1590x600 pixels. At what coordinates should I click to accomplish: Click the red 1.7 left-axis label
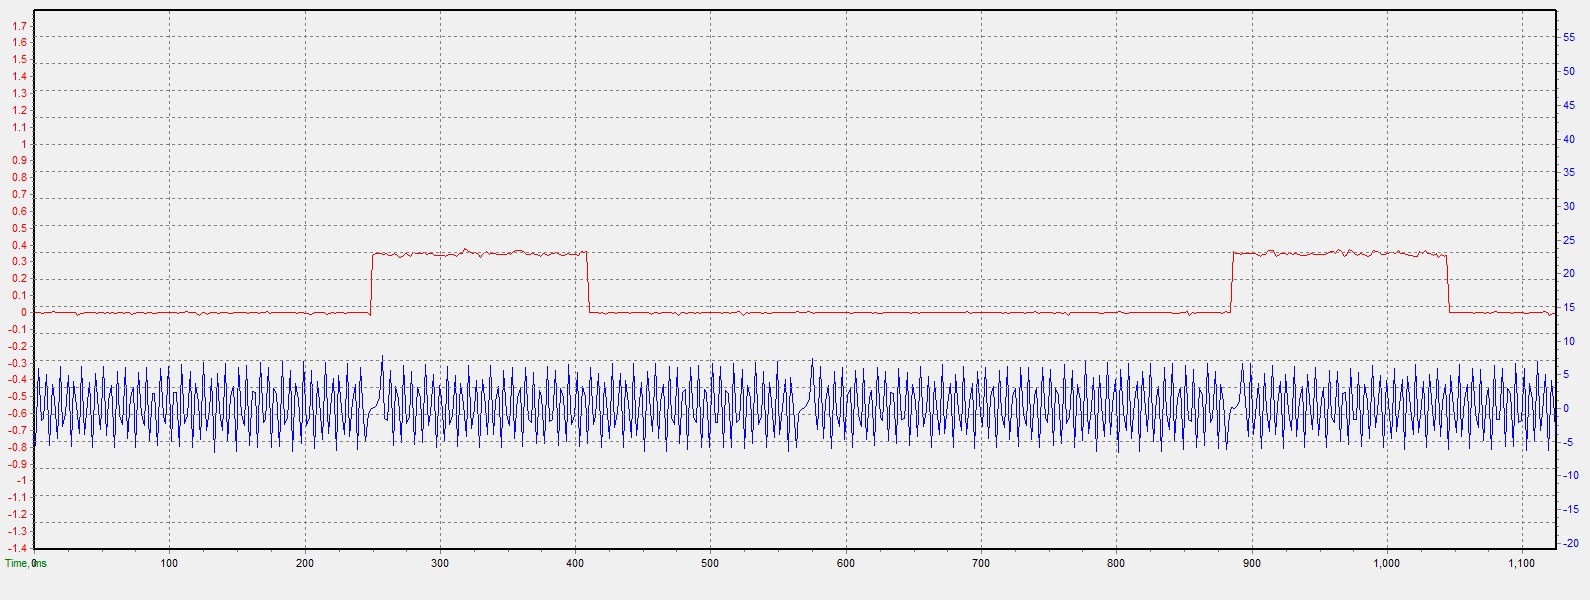tap(19, 25)
